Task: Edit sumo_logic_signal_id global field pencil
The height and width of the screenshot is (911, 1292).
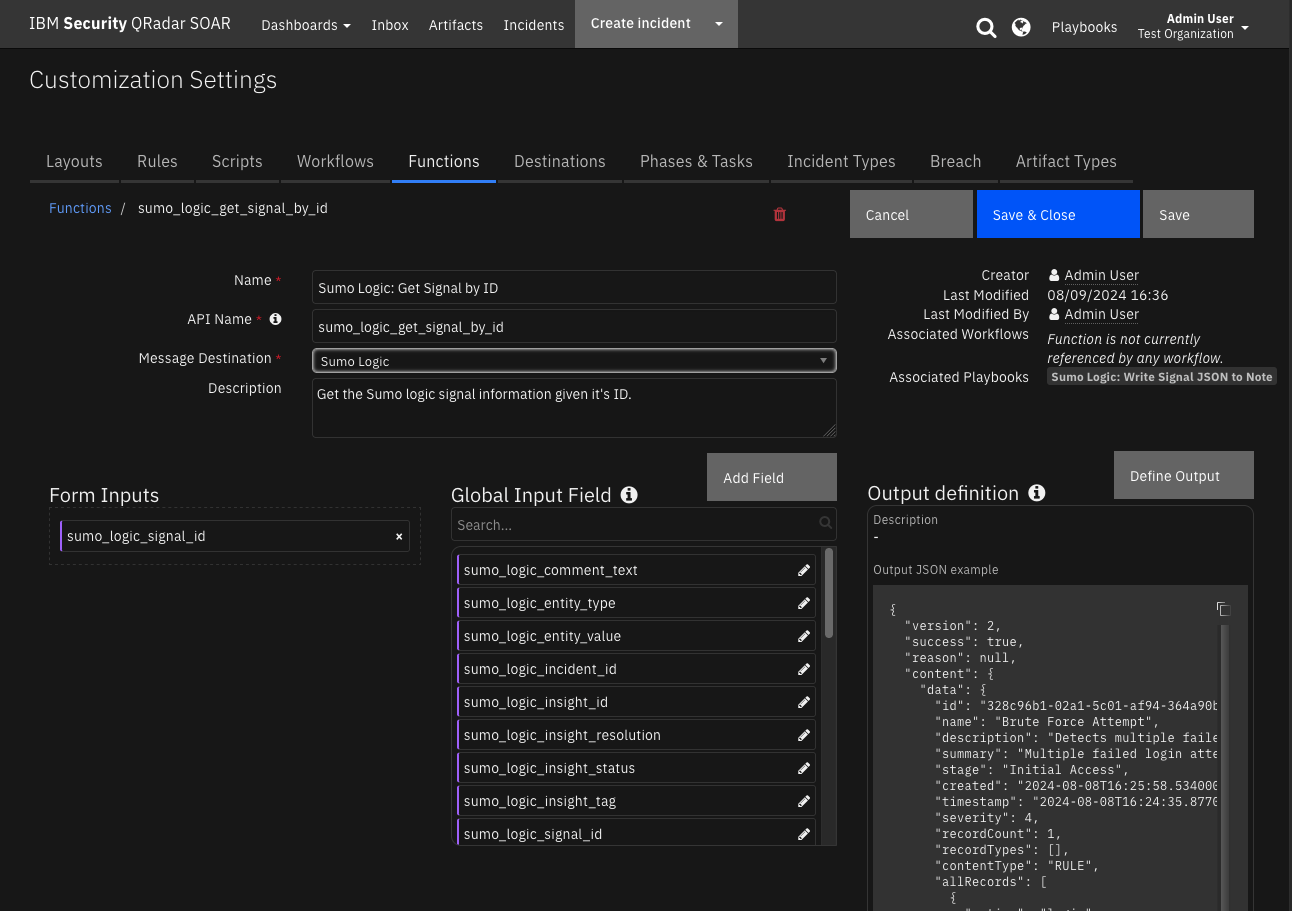Action: pos(804,834)
